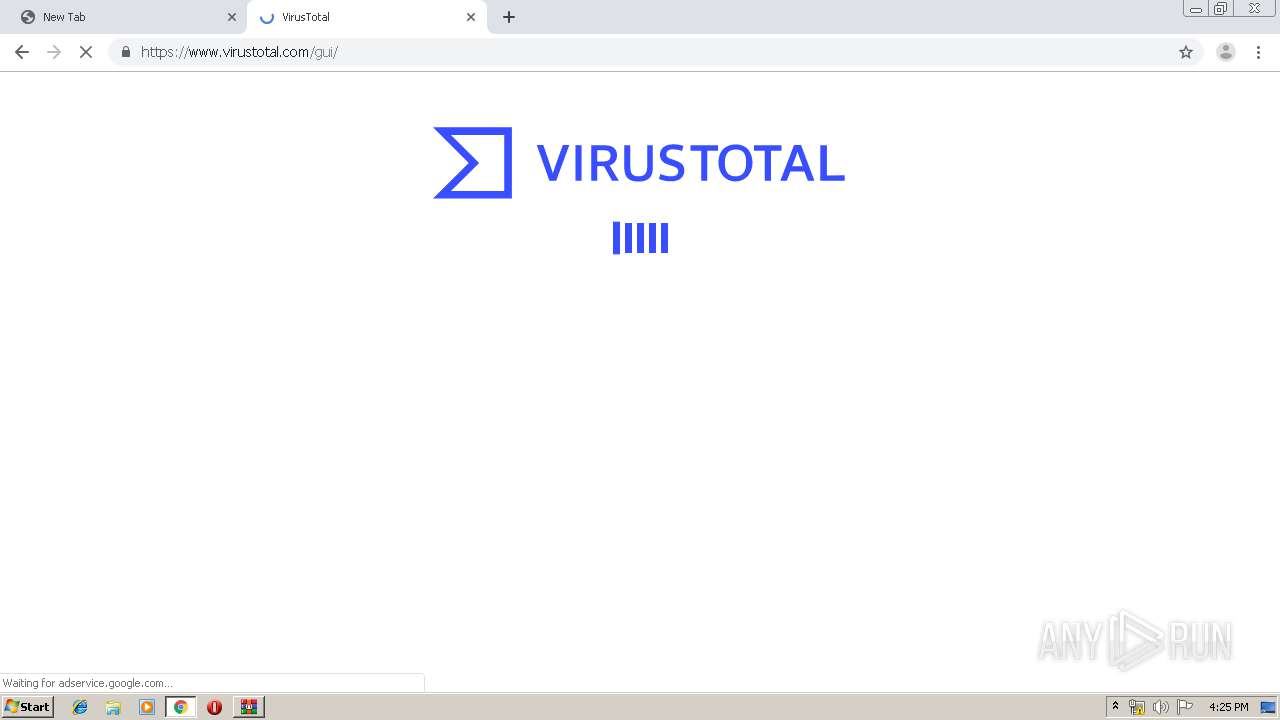The width and height of the screenshot is (1280, 720).
Task: Close the VirusTotal tab
Action: (x=471, y=17)
